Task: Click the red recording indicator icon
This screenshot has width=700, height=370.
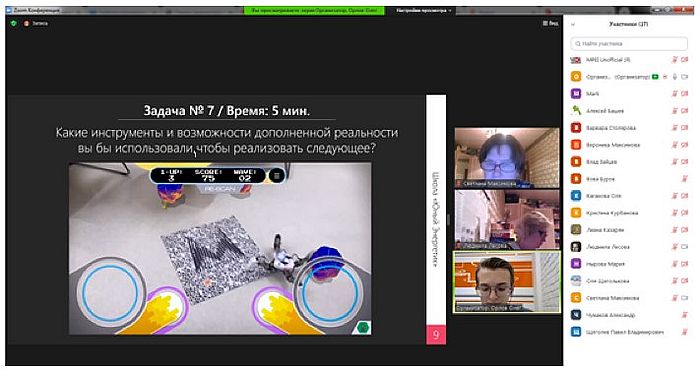Action: [26, 23]
